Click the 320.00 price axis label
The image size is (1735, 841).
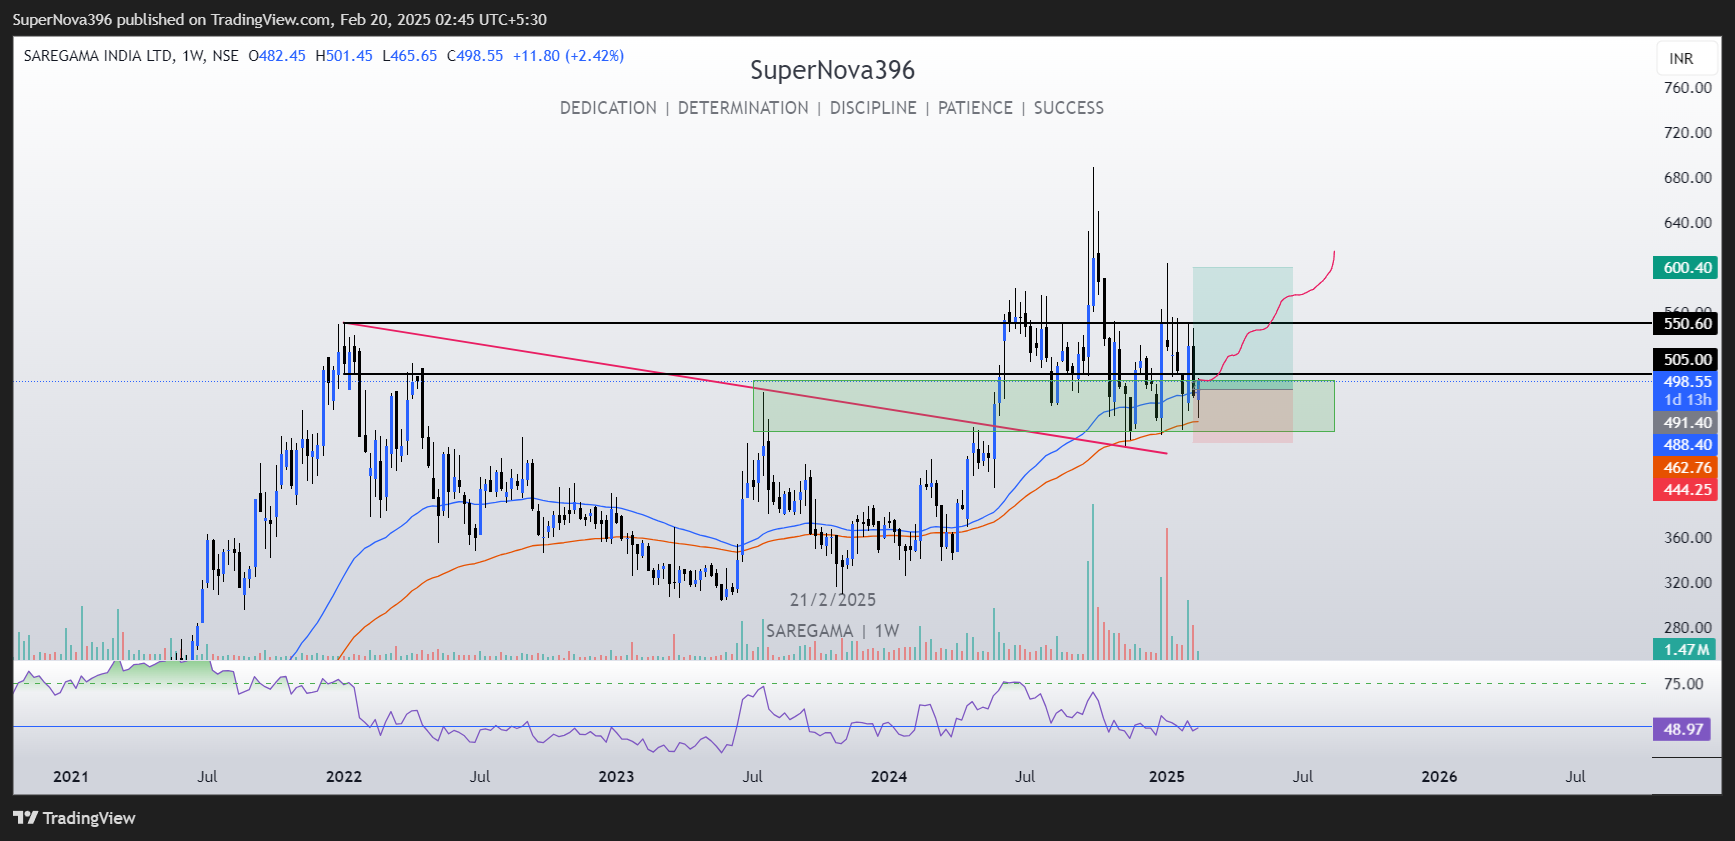[x=1688, y=583]
